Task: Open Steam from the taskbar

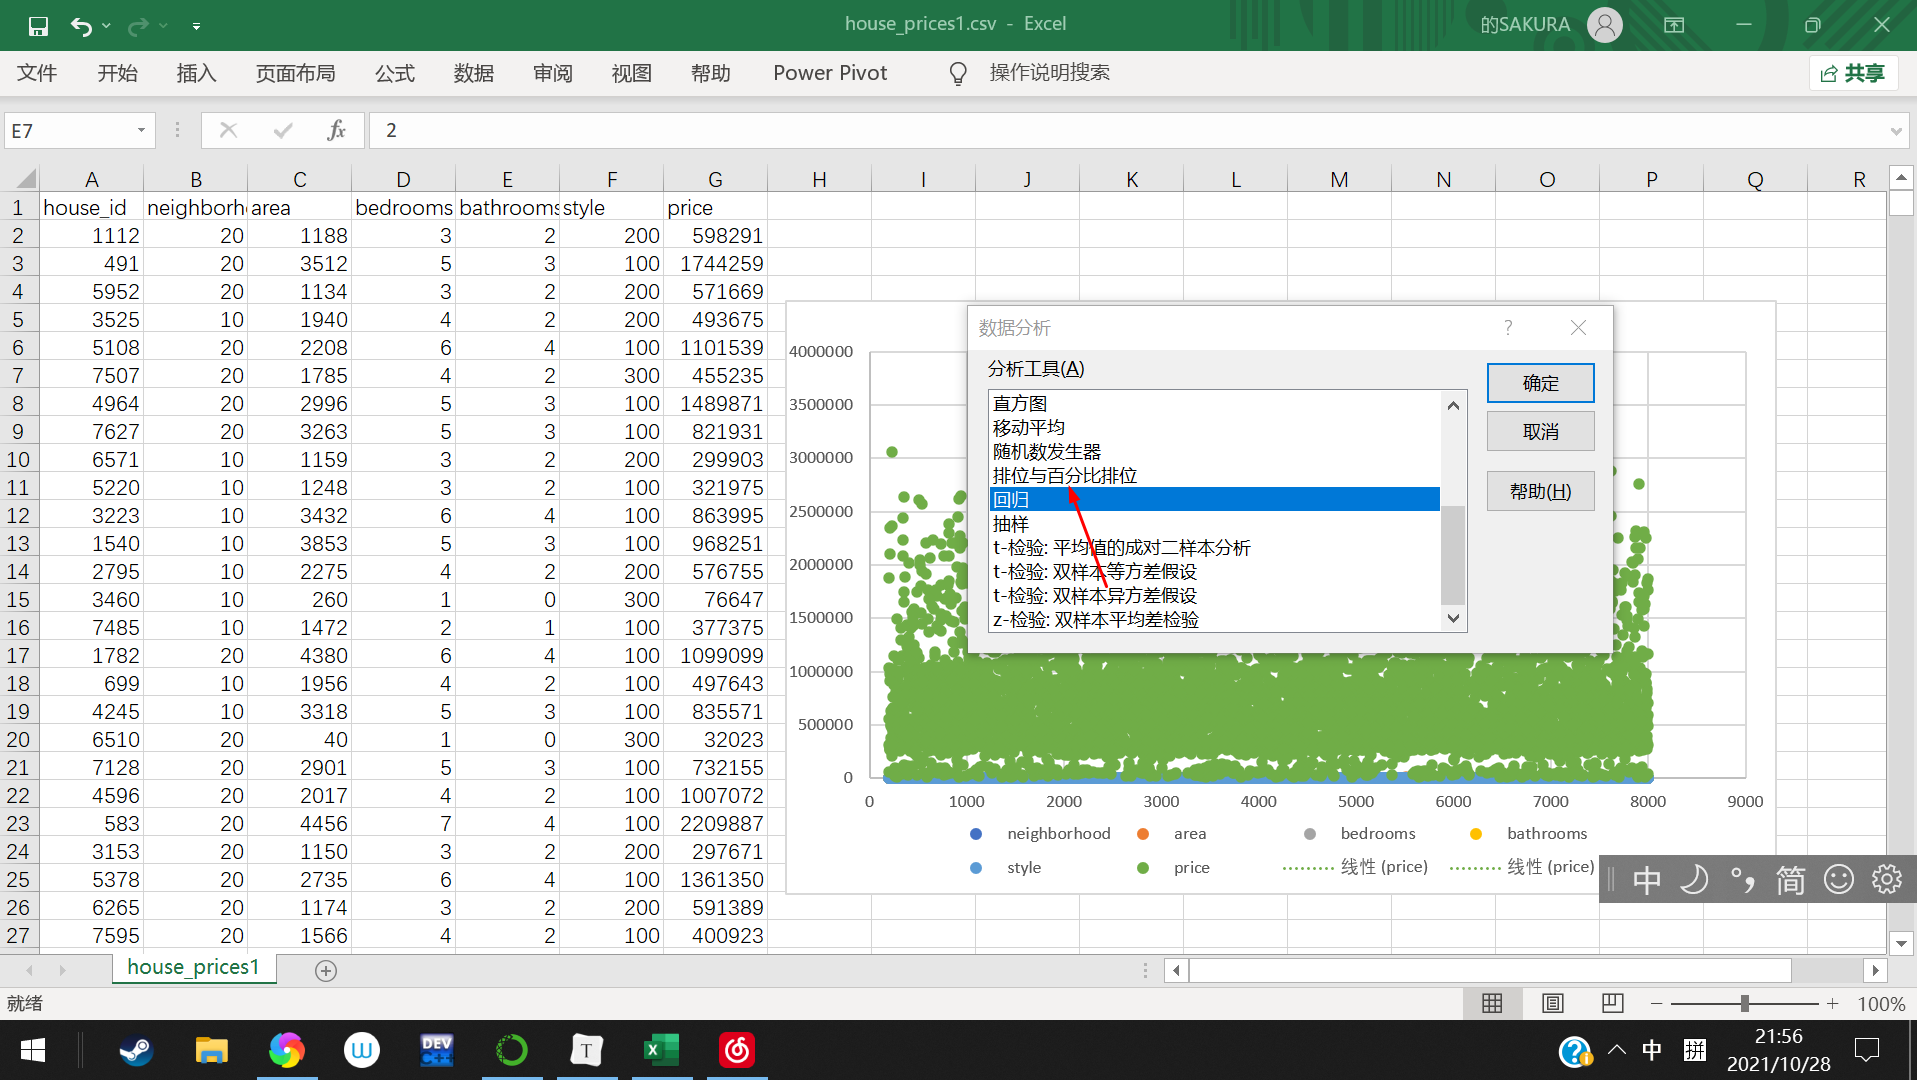Action: [x=136, y=1050]
